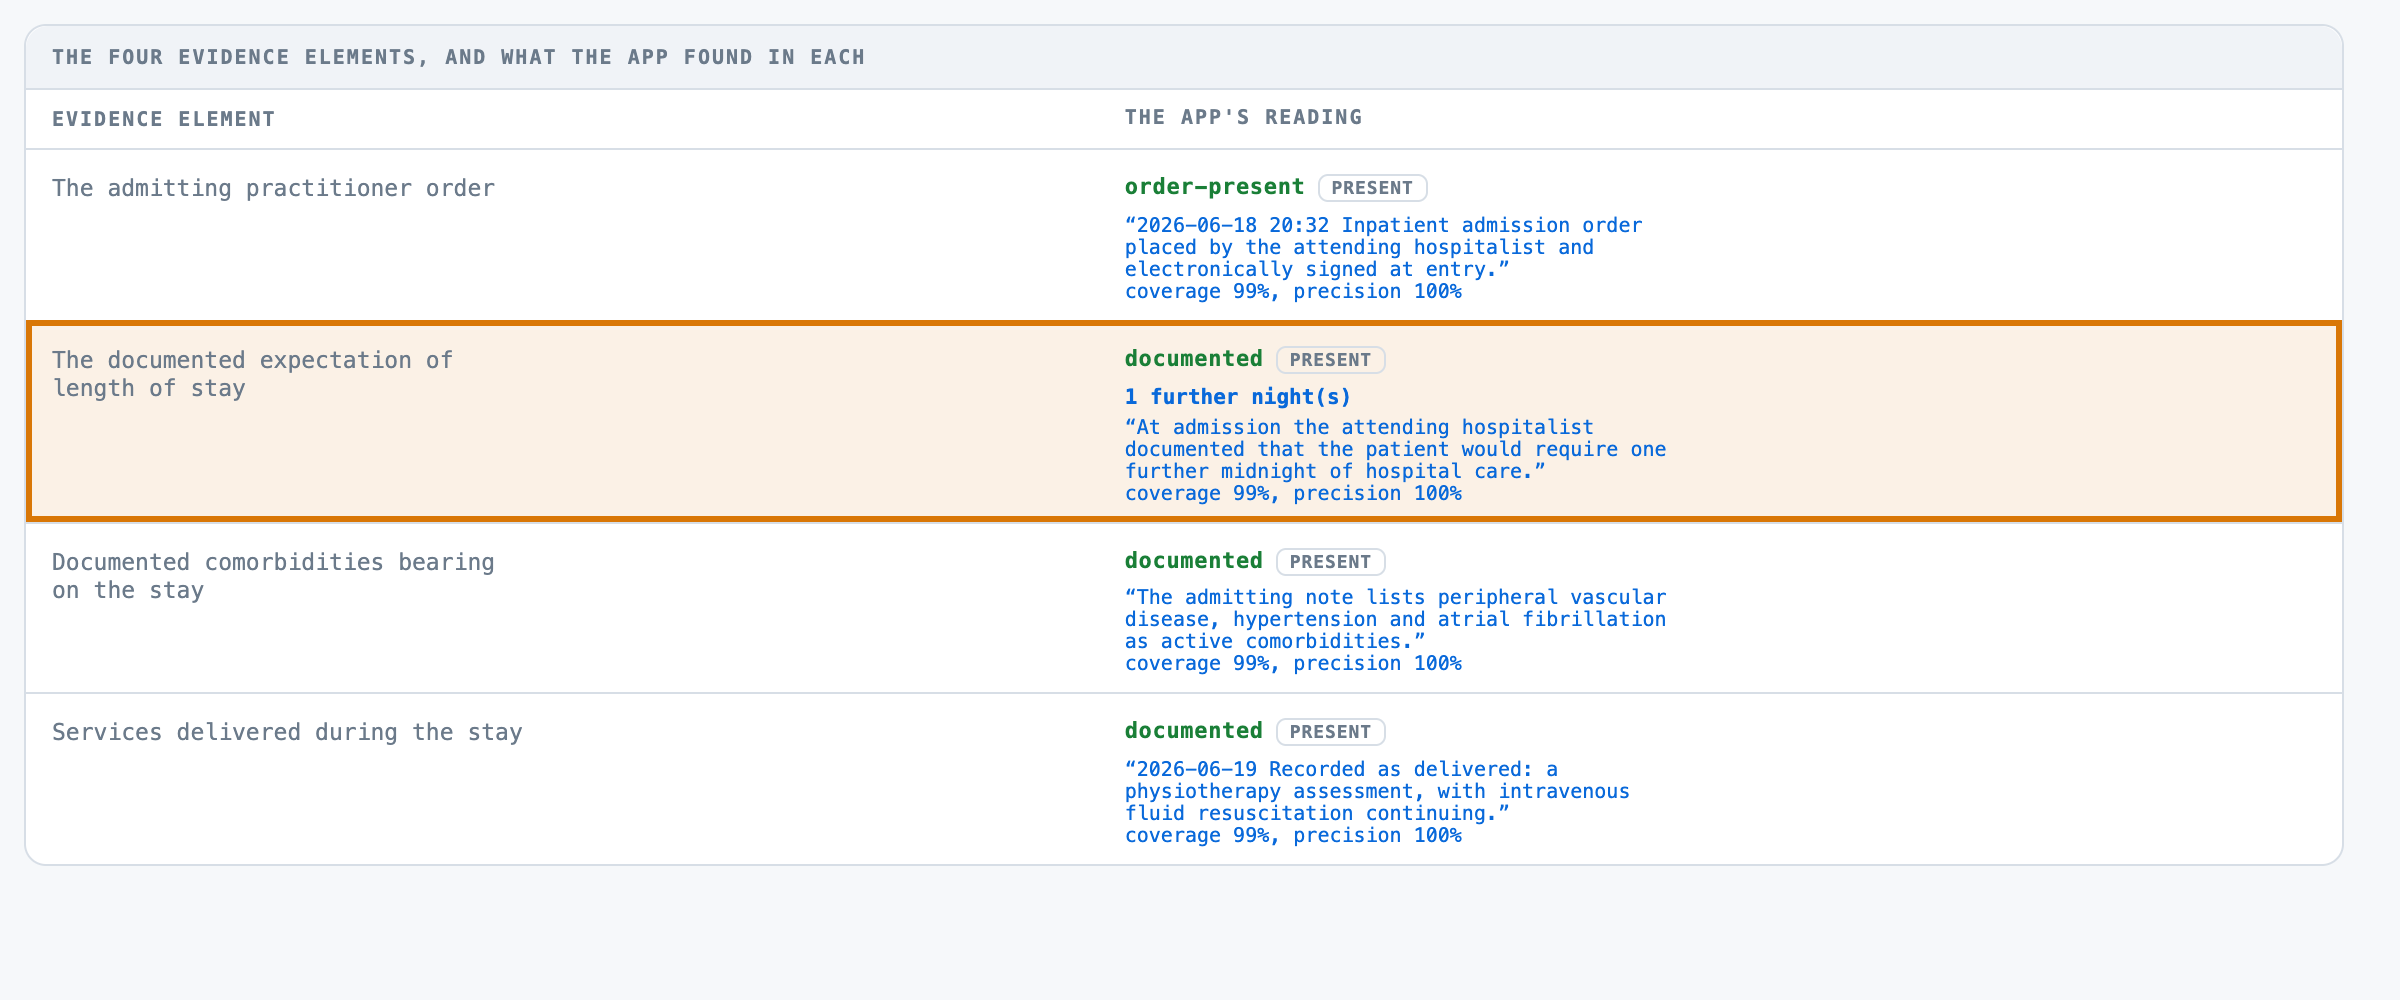Screen dimensions: 2400x1000
Task: Click the Evidence Element column header
Action: tap(163, 119)
